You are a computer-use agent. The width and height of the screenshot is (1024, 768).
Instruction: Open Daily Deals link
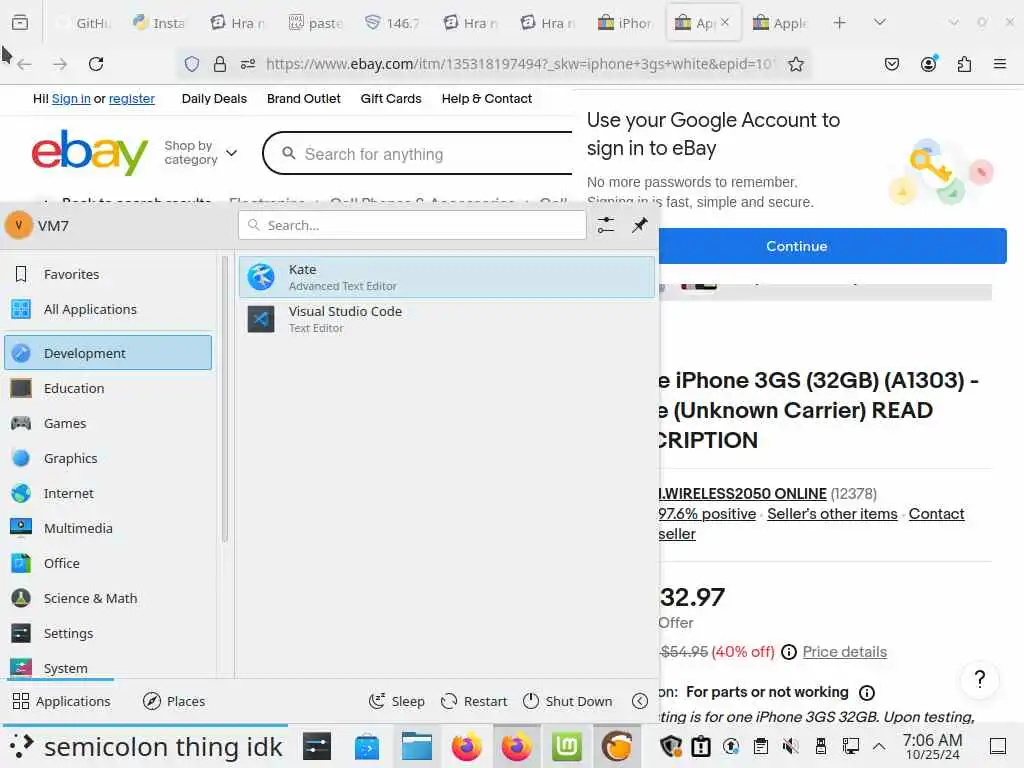point(214,99)
